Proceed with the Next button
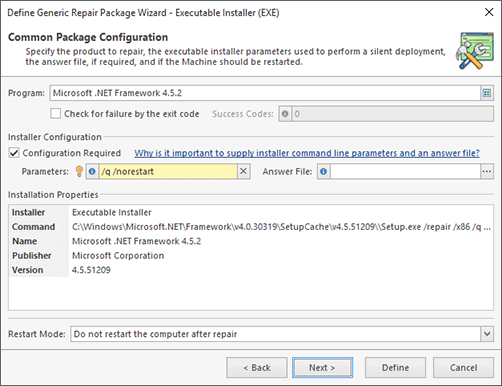This screenshot has width=502, height=386. coord(322,368)
